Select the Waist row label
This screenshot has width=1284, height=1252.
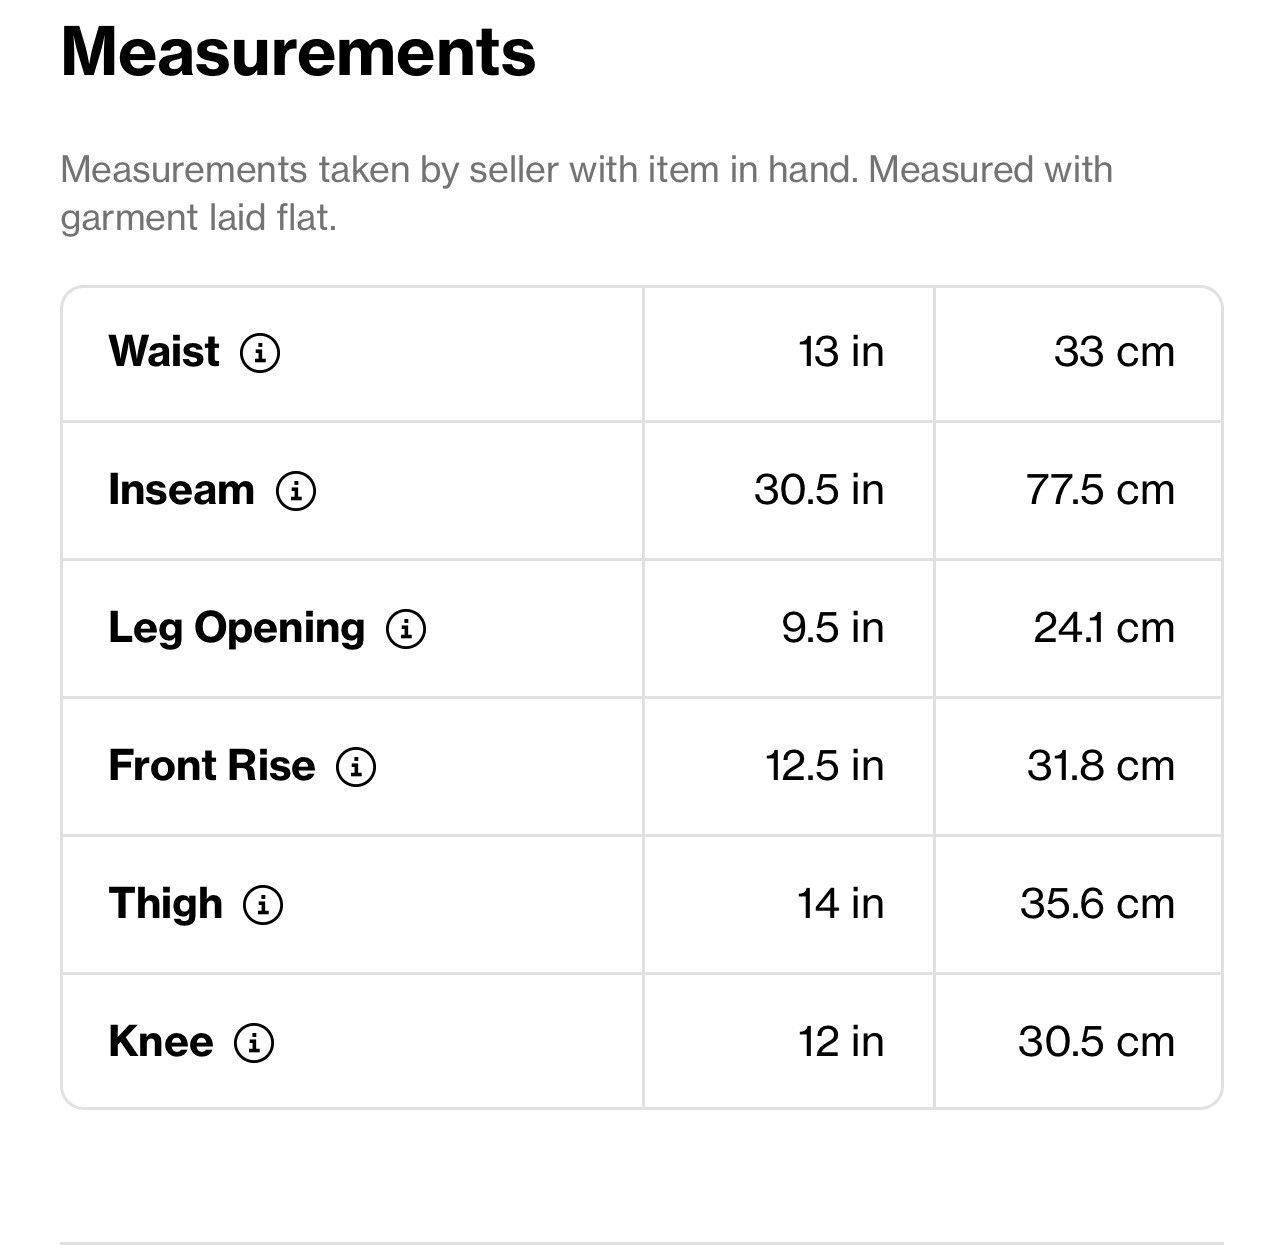coord(164,352)
